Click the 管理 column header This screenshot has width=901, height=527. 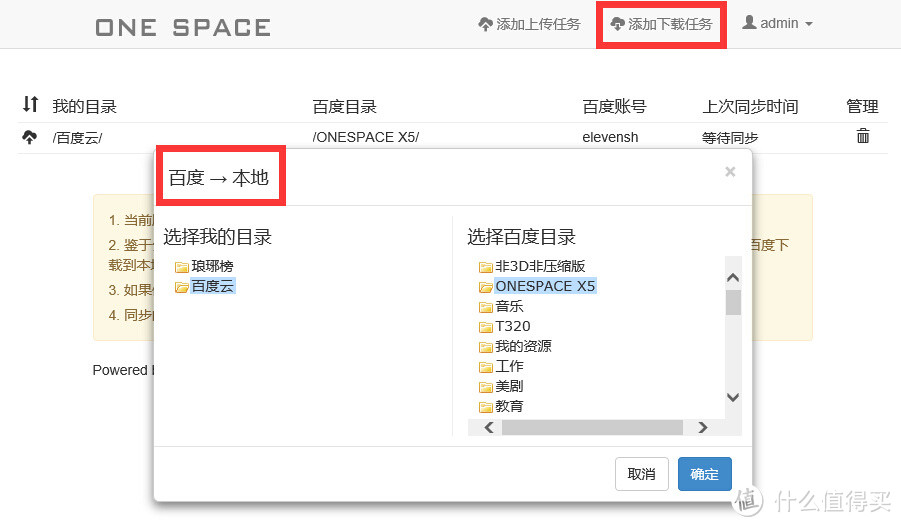point(862,106)
